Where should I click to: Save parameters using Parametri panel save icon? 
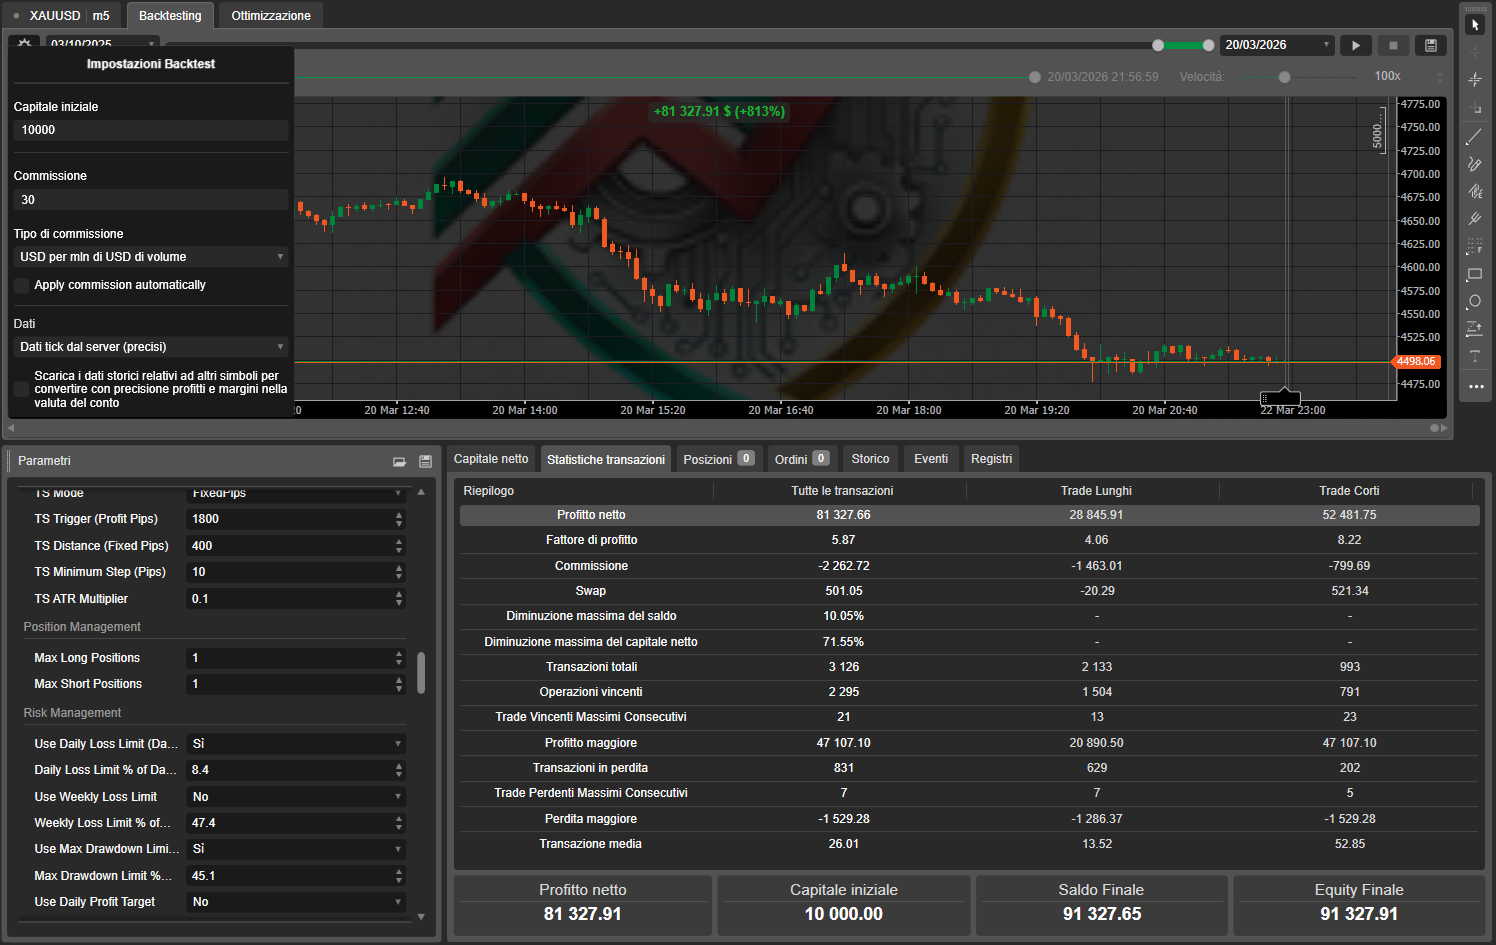[425, 461]
